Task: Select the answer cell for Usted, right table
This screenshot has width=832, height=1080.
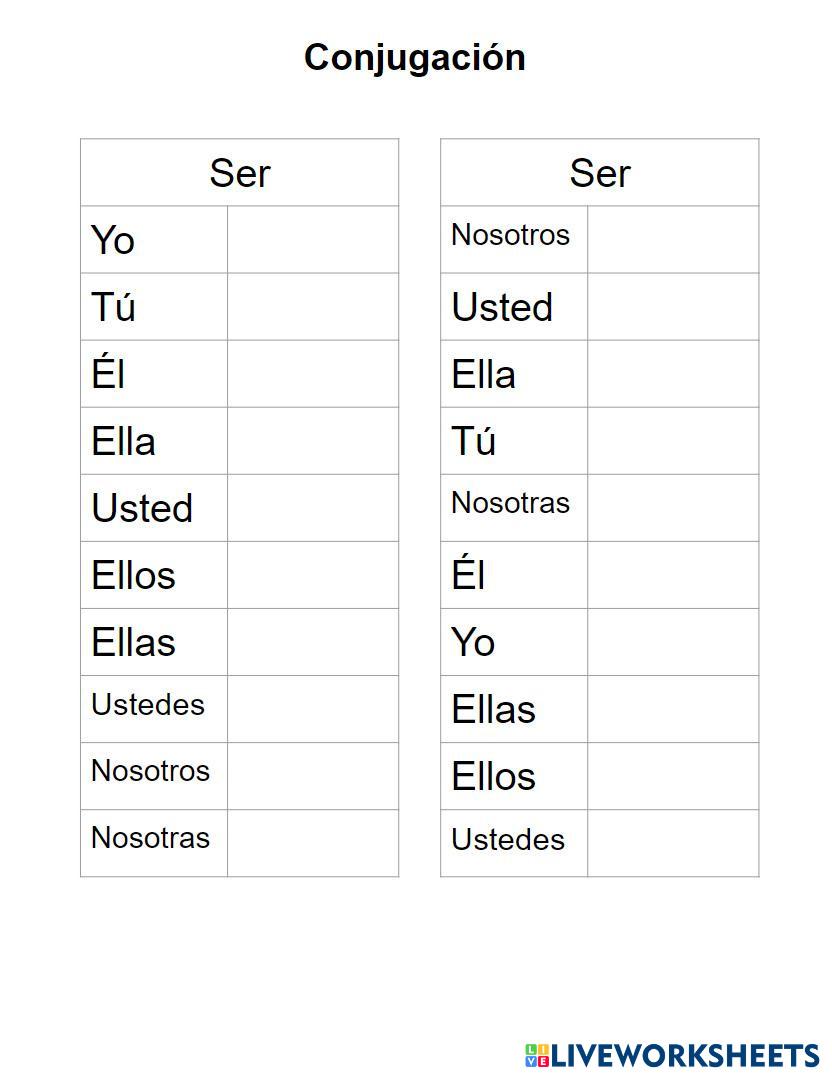Action: coord(673,307)
